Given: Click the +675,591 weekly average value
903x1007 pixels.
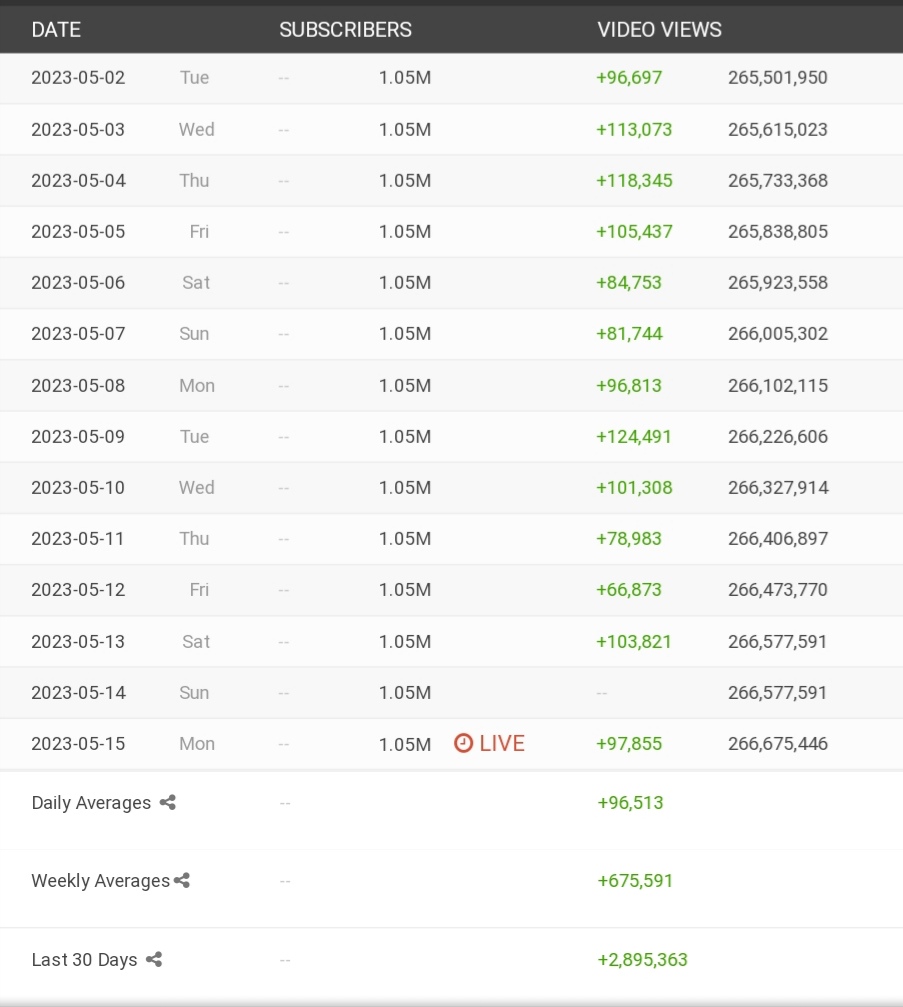Looking at the screenshot, I should 635,880.
